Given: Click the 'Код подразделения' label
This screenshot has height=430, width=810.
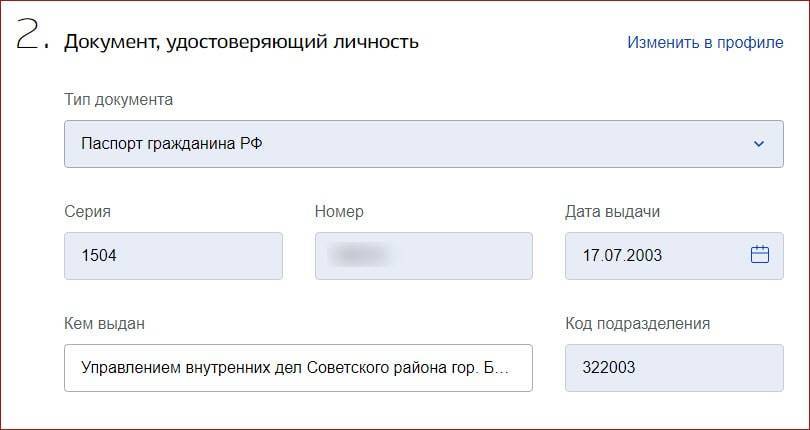Looking at the screenshot, I should (x=637, y=323).
